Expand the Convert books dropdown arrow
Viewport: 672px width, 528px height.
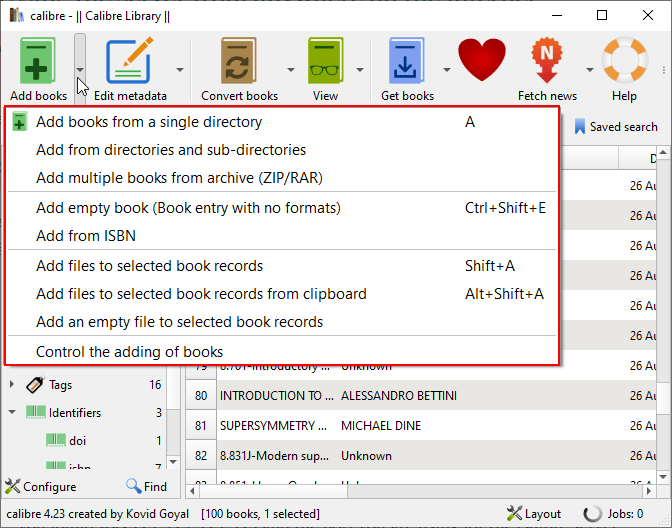click(x=291, y=69)
